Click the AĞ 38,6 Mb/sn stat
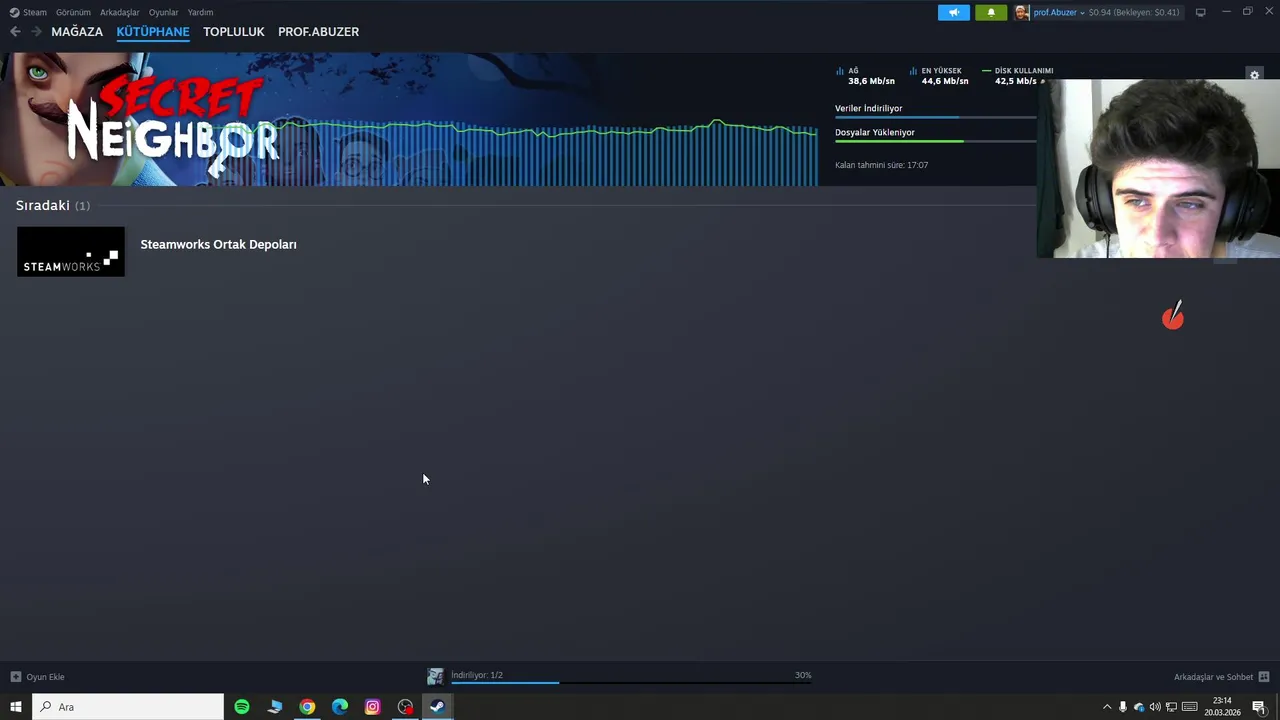1280x720 pixels. point(865,76)
